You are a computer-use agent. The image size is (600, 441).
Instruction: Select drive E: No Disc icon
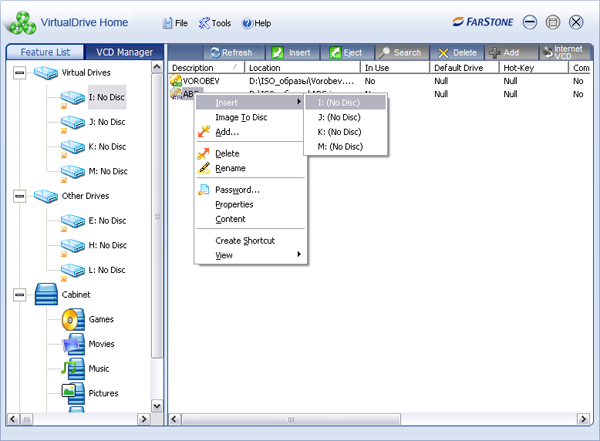(72, 221)
